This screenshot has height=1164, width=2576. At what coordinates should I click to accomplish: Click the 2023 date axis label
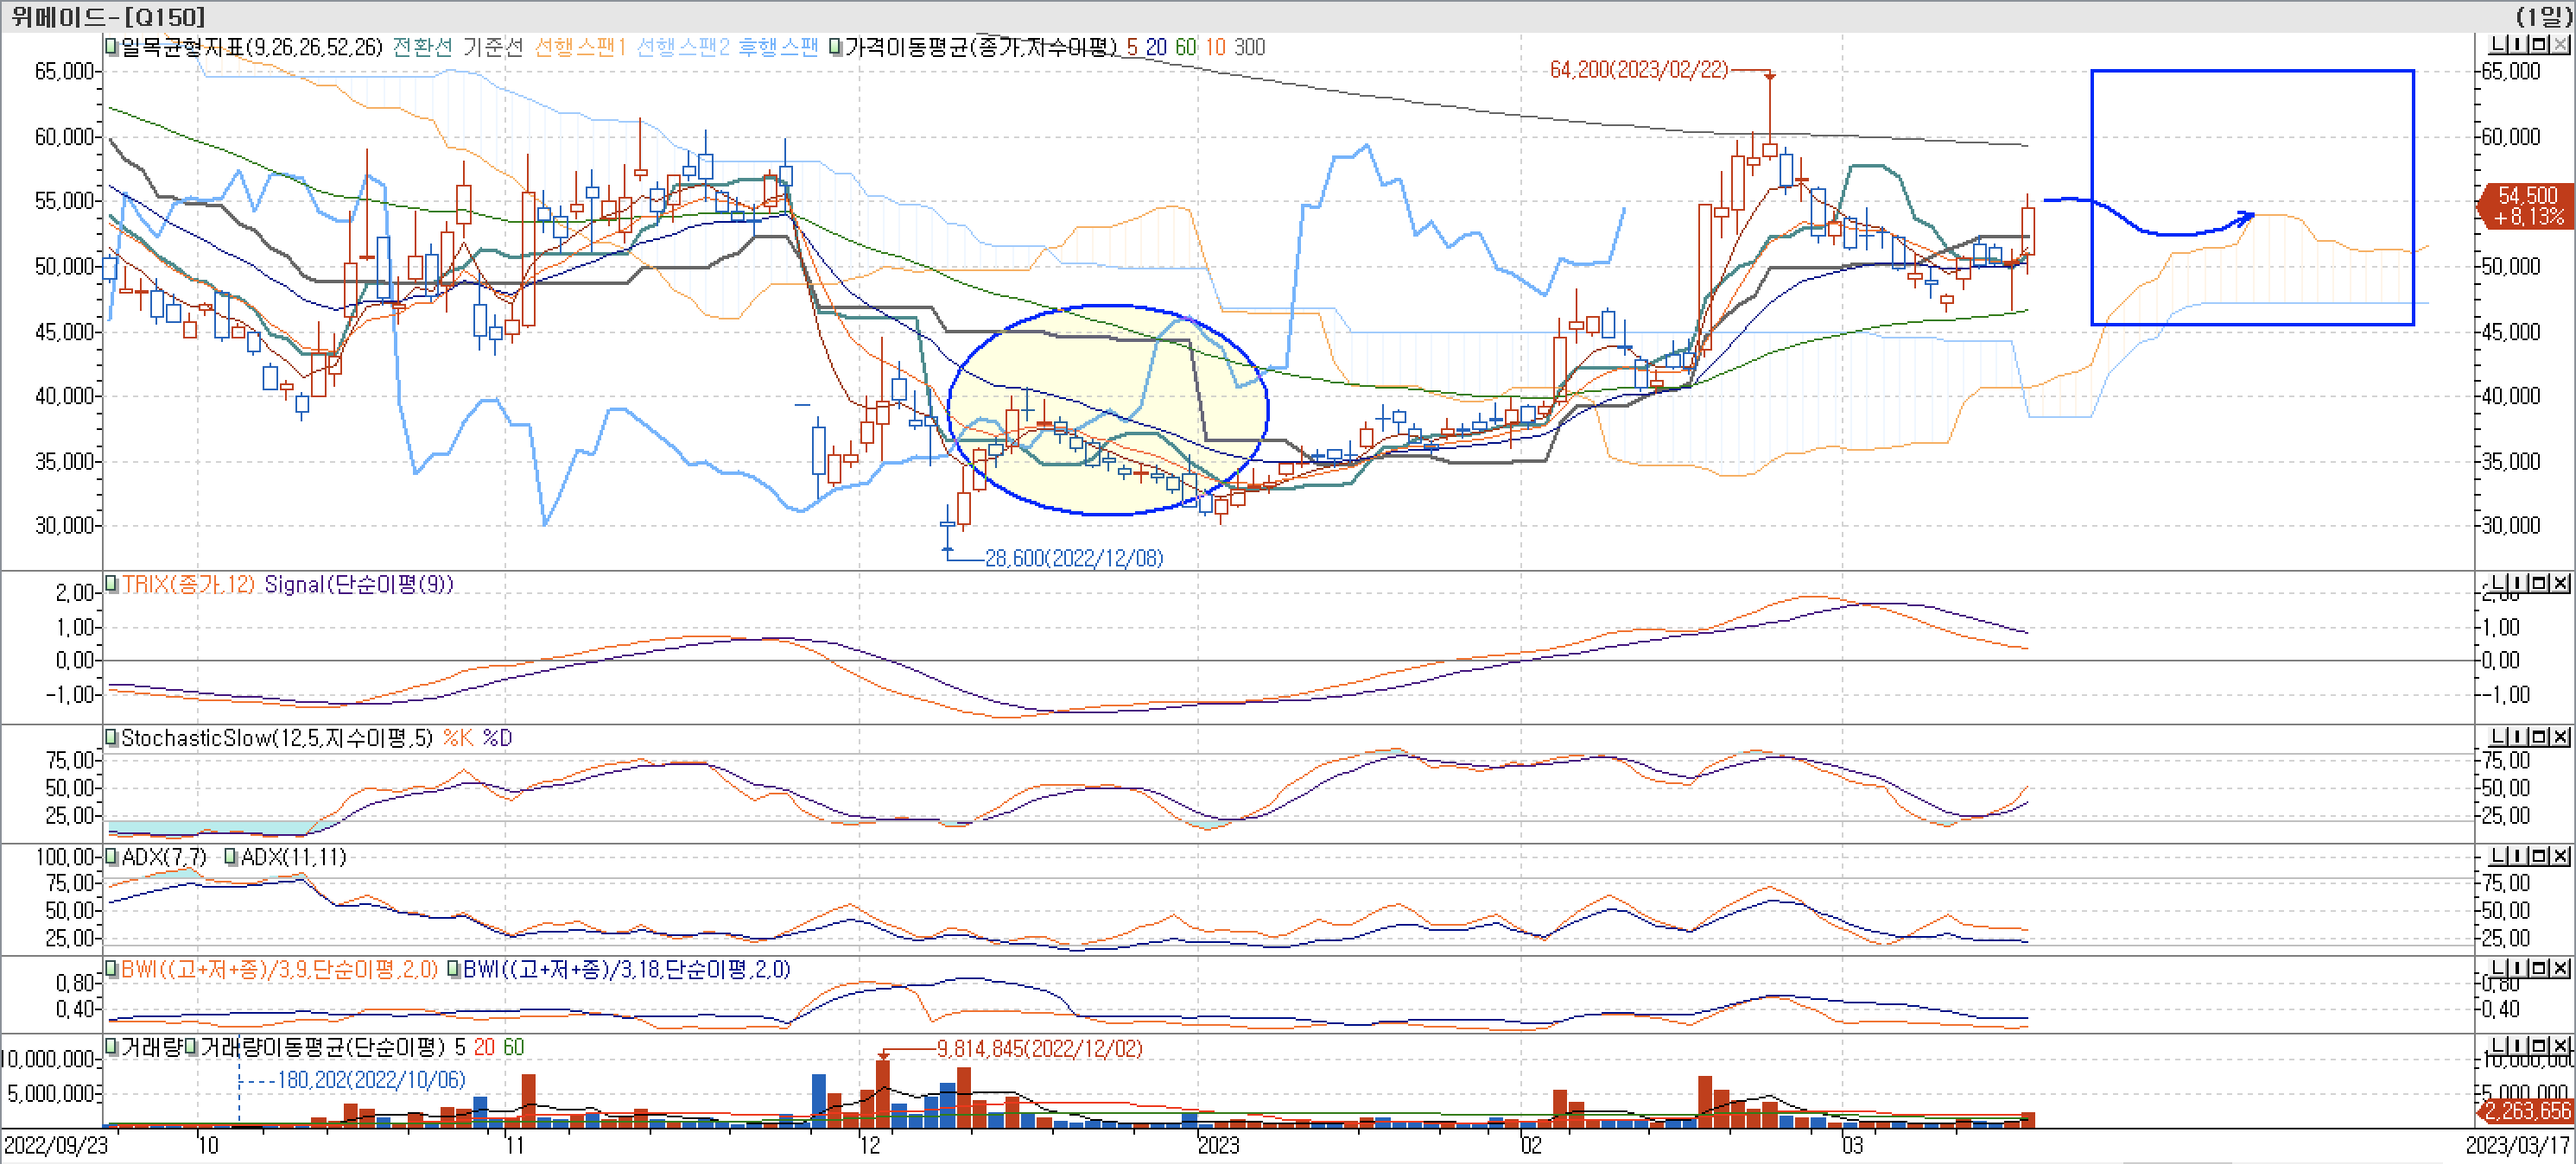tap(1218, 1145)
